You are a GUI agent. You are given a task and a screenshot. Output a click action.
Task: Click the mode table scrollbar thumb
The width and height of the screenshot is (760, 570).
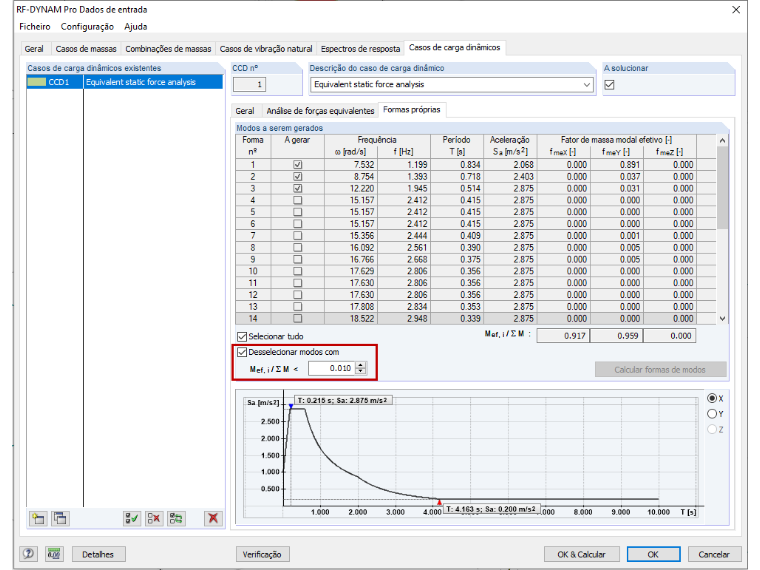[x=722, y=188]
